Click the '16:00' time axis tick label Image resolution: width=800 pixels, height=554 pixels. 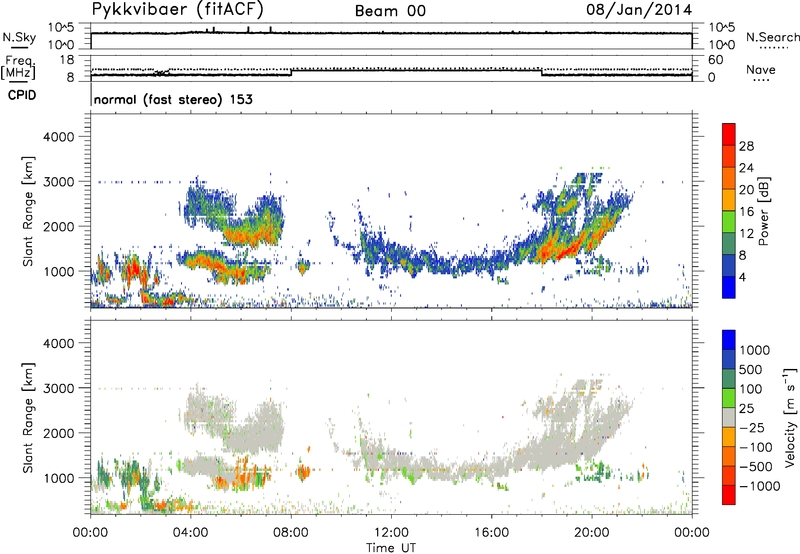tap(491, 533)
